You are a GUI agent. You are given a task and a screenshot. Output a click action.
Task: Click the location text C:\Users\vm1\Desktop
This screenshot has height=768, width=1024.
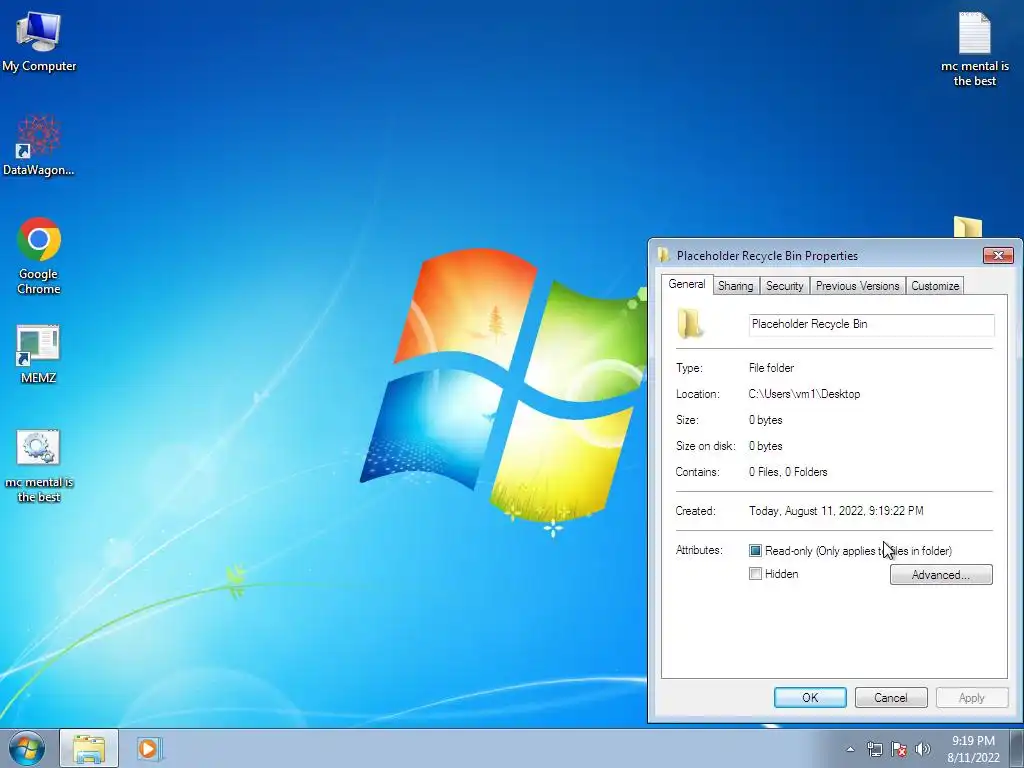click(804, 394)
